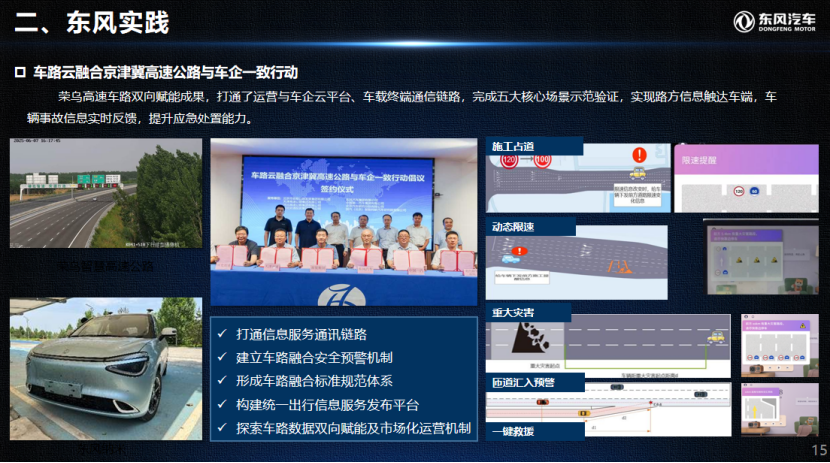This screenshot has height=463, width=830.
Task: Select the 施工占道 label tab
Action: pos(513,146)
